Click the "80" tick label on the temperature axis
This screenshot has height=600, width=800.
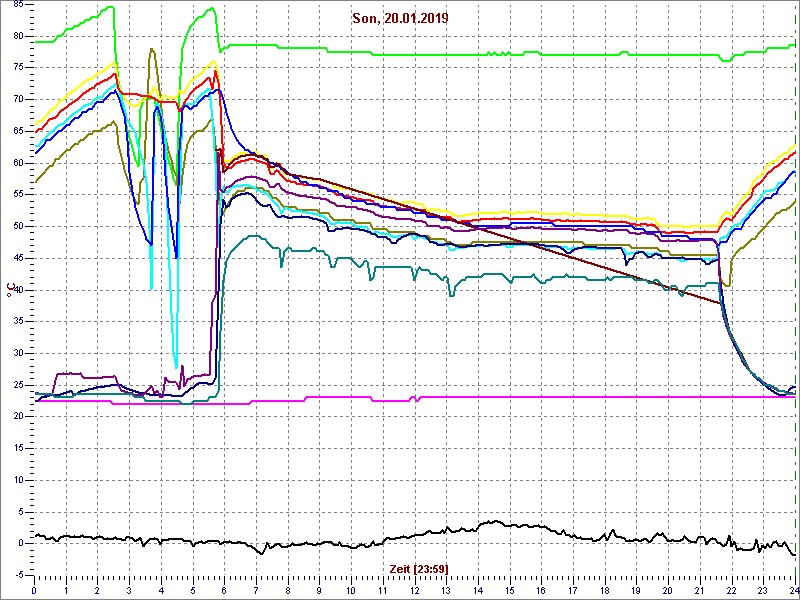pyautogui.click(x=17, y=36)
